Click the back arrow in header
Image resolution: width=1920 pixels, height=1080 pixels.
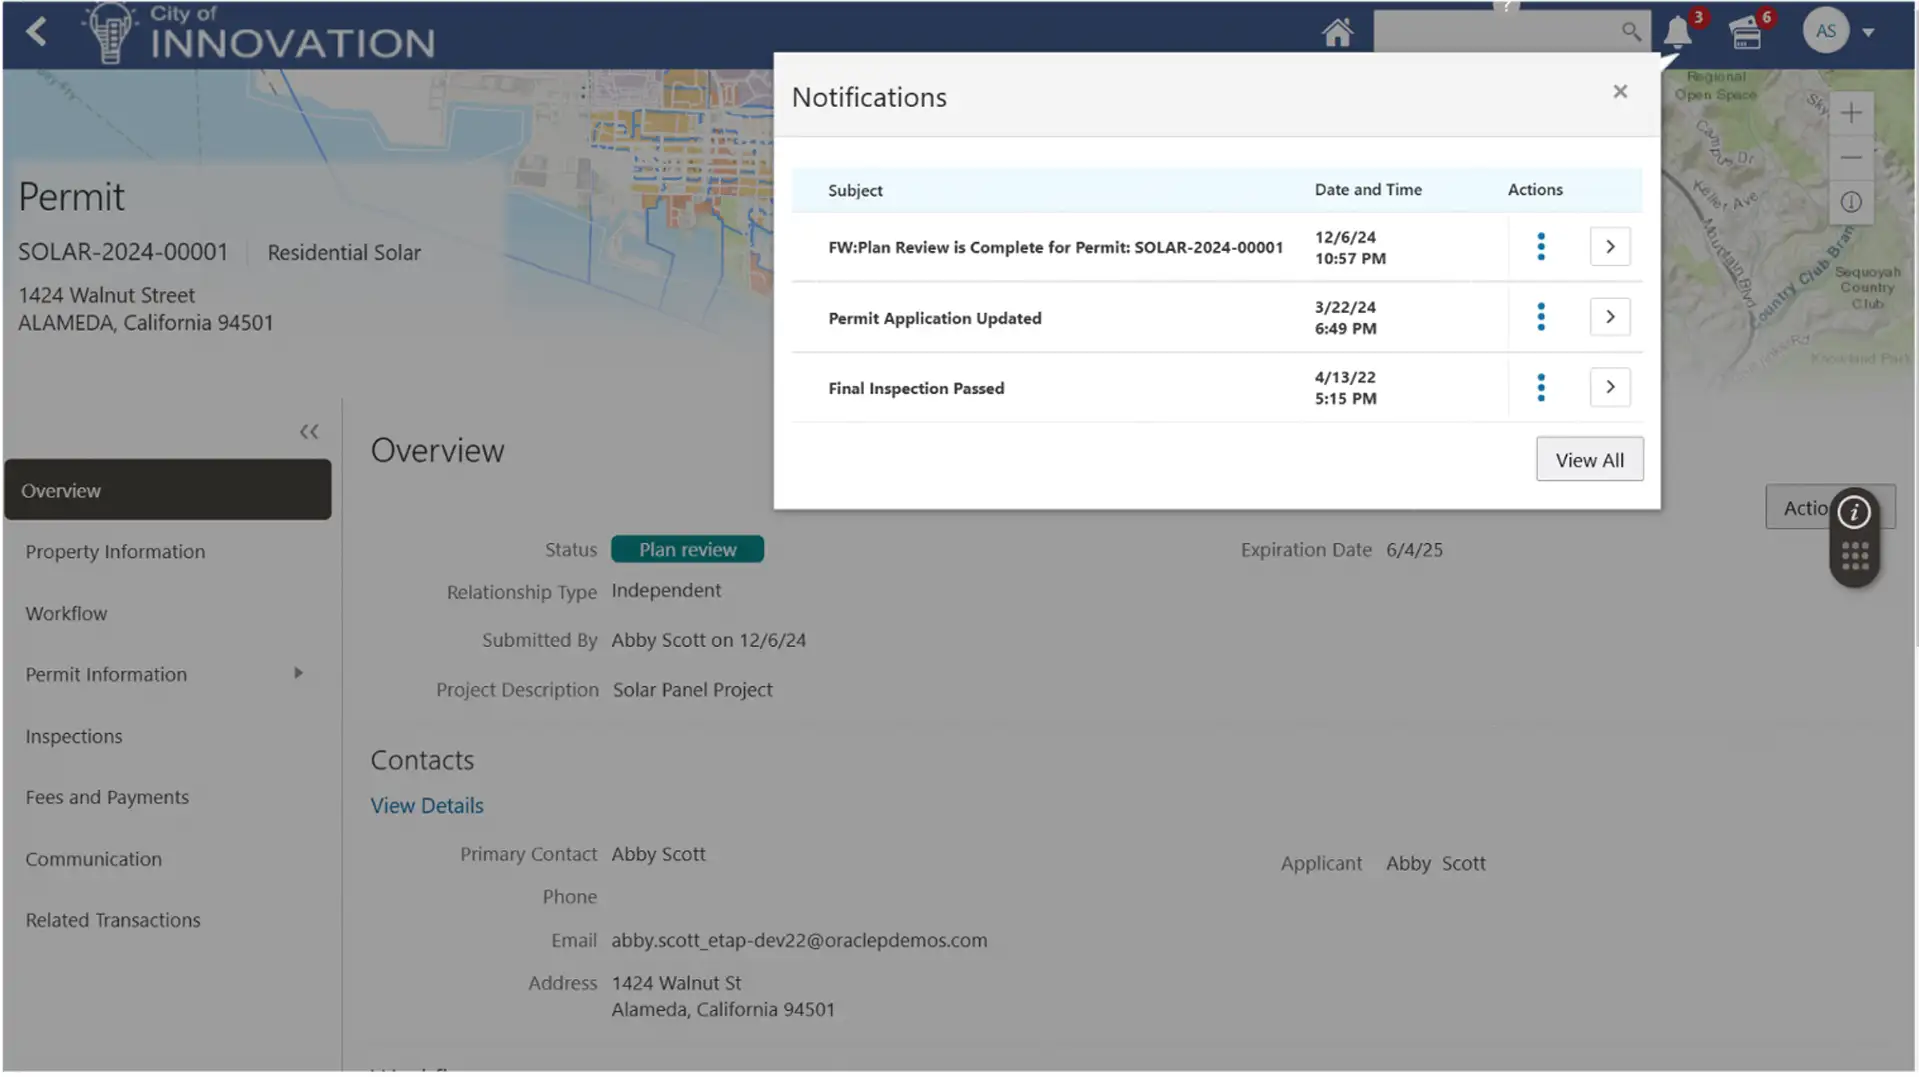37,32
